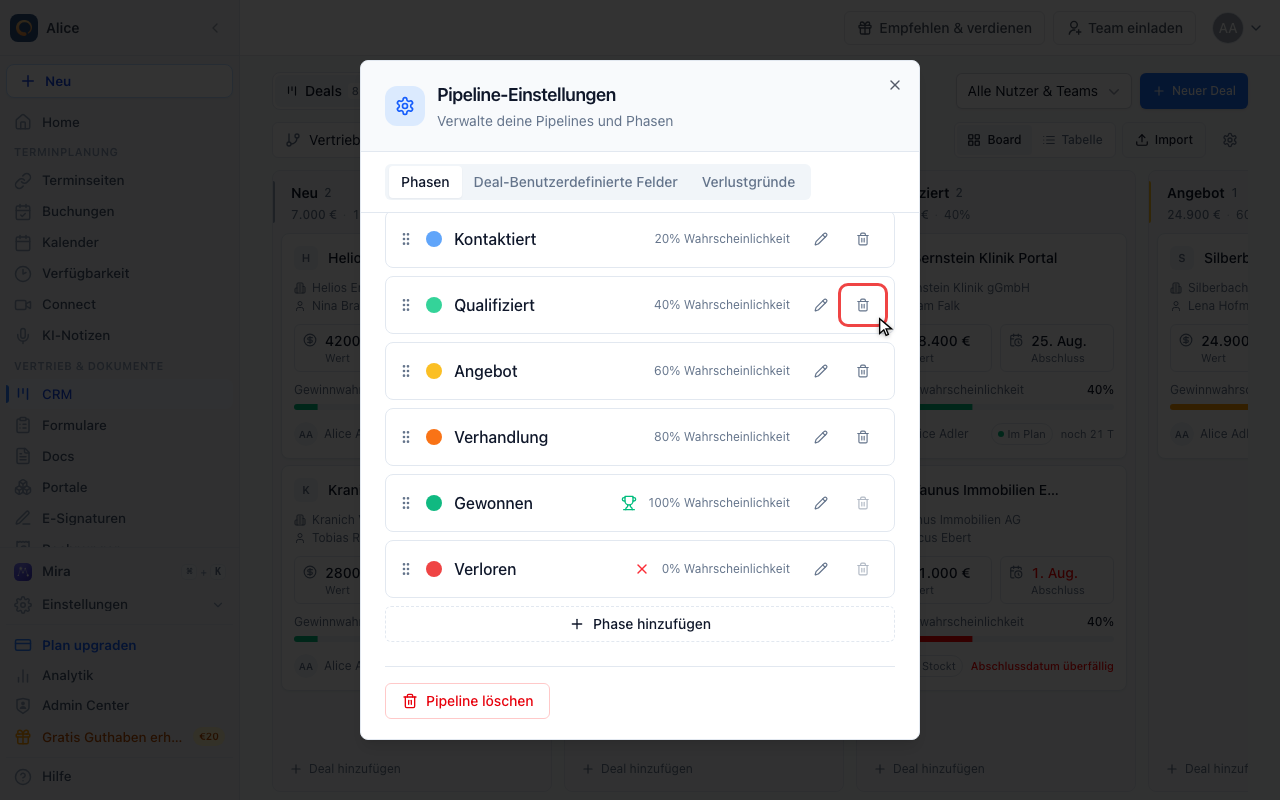Switch to Deal-Benutzerdefinierte Felder tab
This screenshot has width=1280, height=800.
576,182
